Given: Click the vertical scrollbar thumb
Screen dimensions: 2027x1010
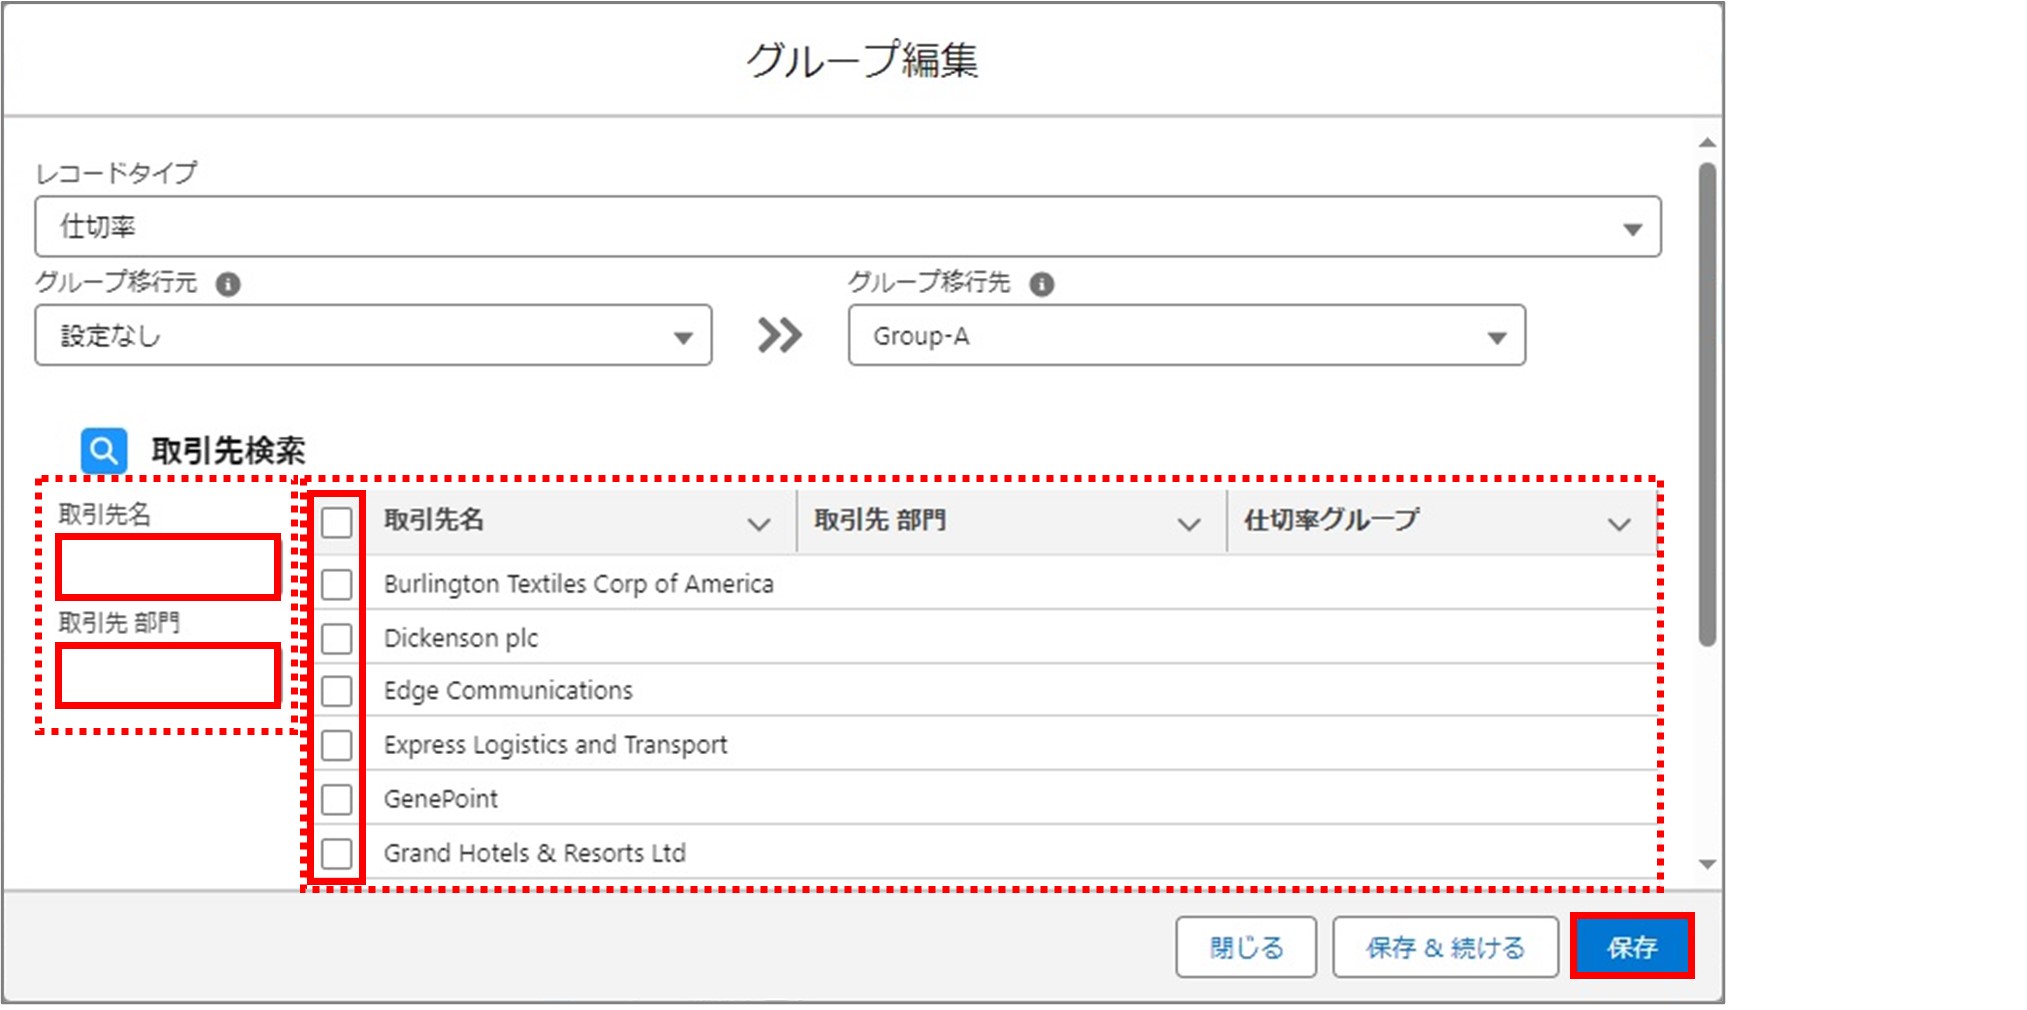Looking at the screenshot, I should (1707, 400).
